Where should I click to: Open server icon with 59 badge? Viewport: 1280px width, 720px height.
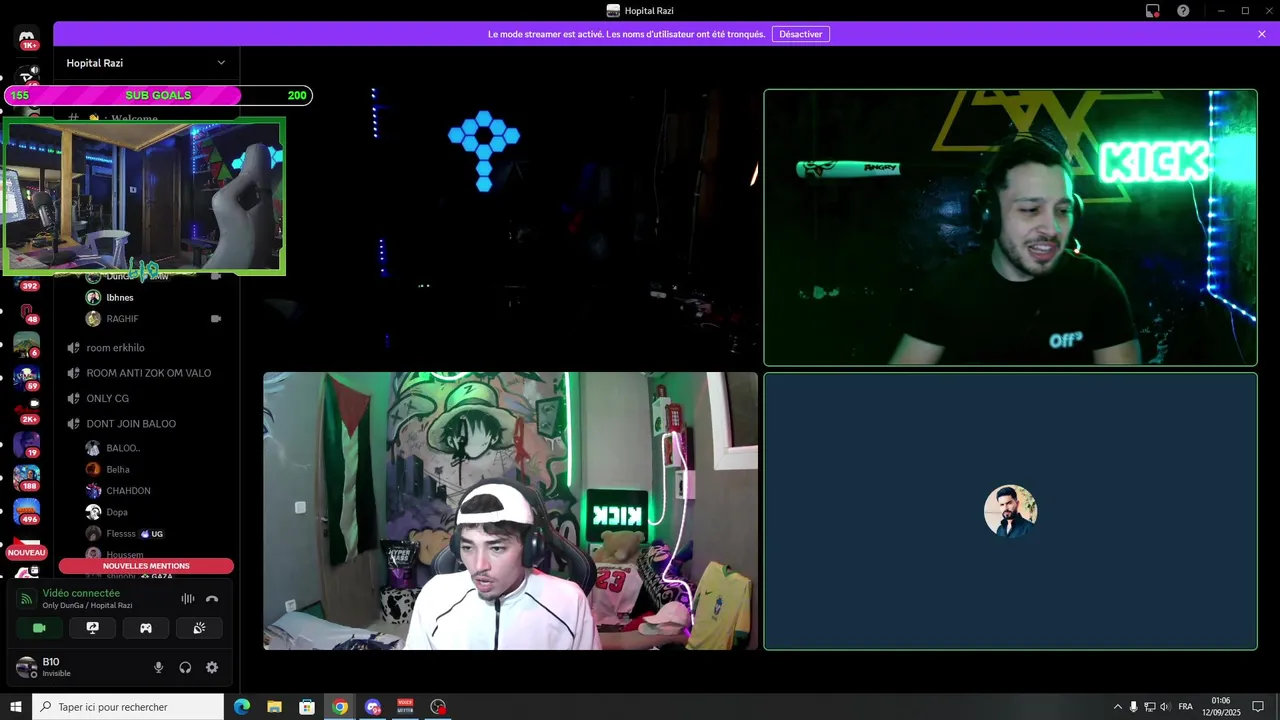tap(27, 378)
